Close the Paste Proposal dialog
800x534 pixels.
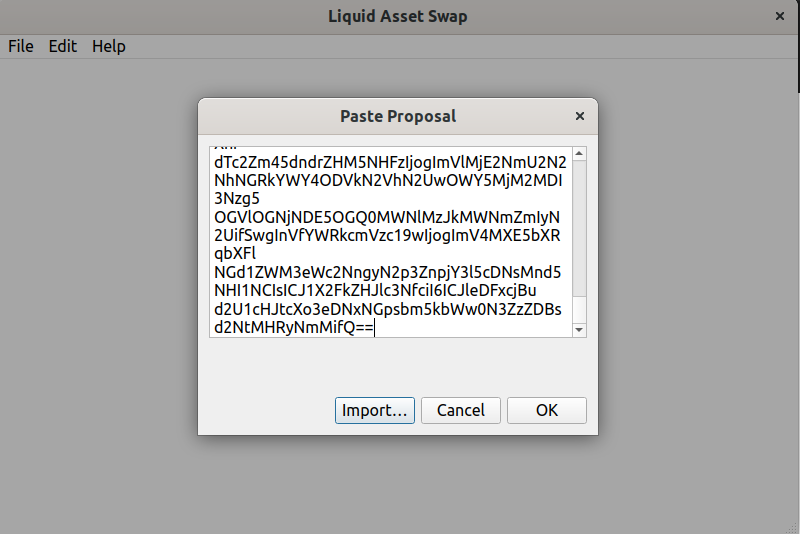click(x=579, y=116)
